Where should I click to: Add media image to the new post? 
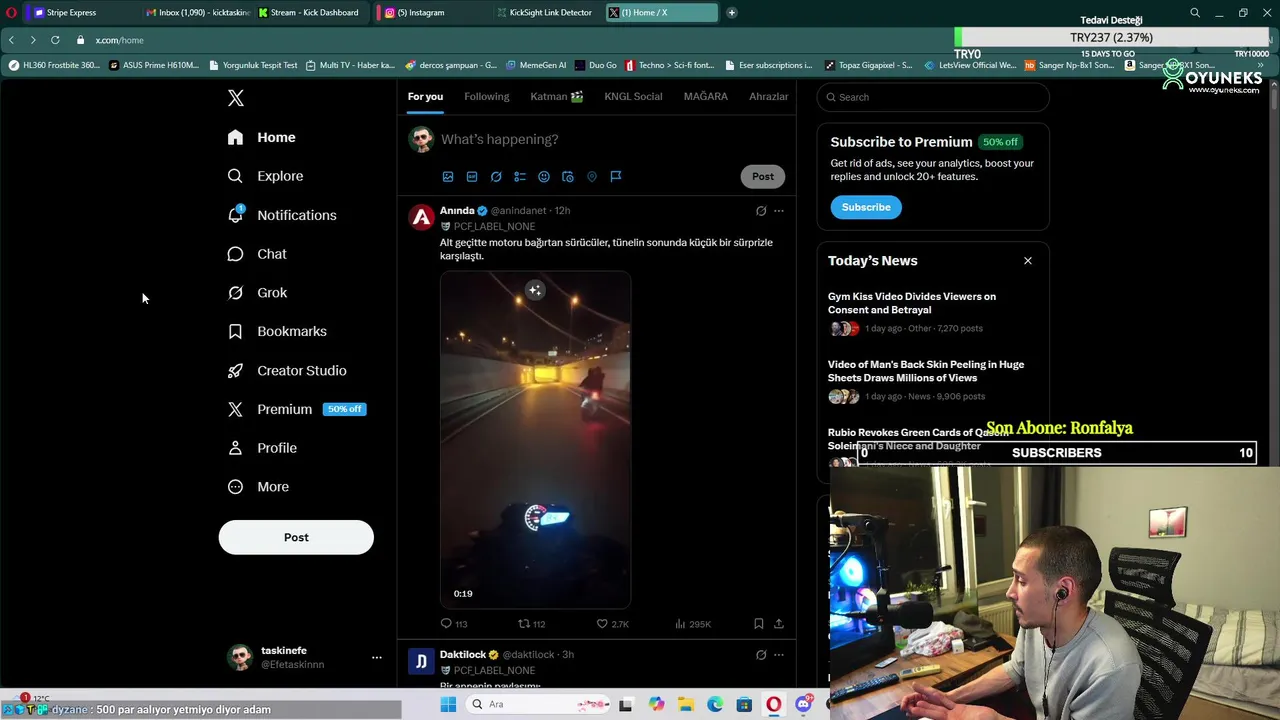pos(448,176)
